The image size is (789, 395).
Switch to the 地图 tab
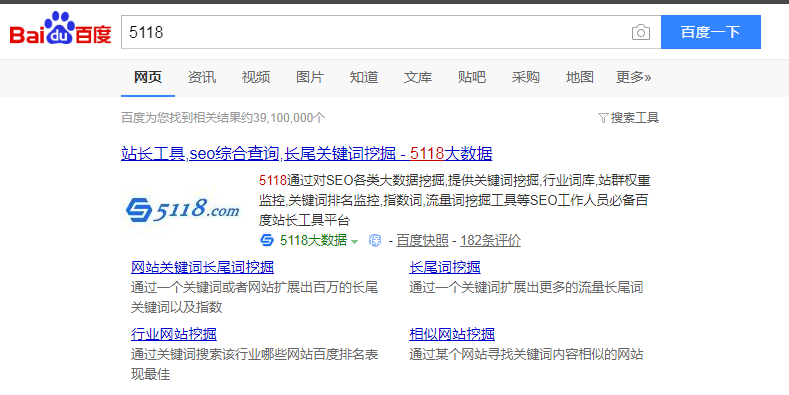pyautogui.click(x=580, y=77)
